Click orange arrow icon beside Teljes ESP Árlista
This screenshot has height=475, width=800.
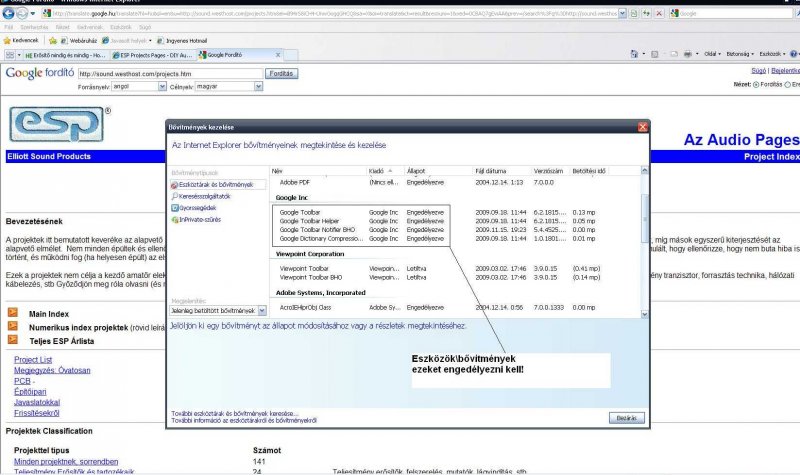coord(13,339)
